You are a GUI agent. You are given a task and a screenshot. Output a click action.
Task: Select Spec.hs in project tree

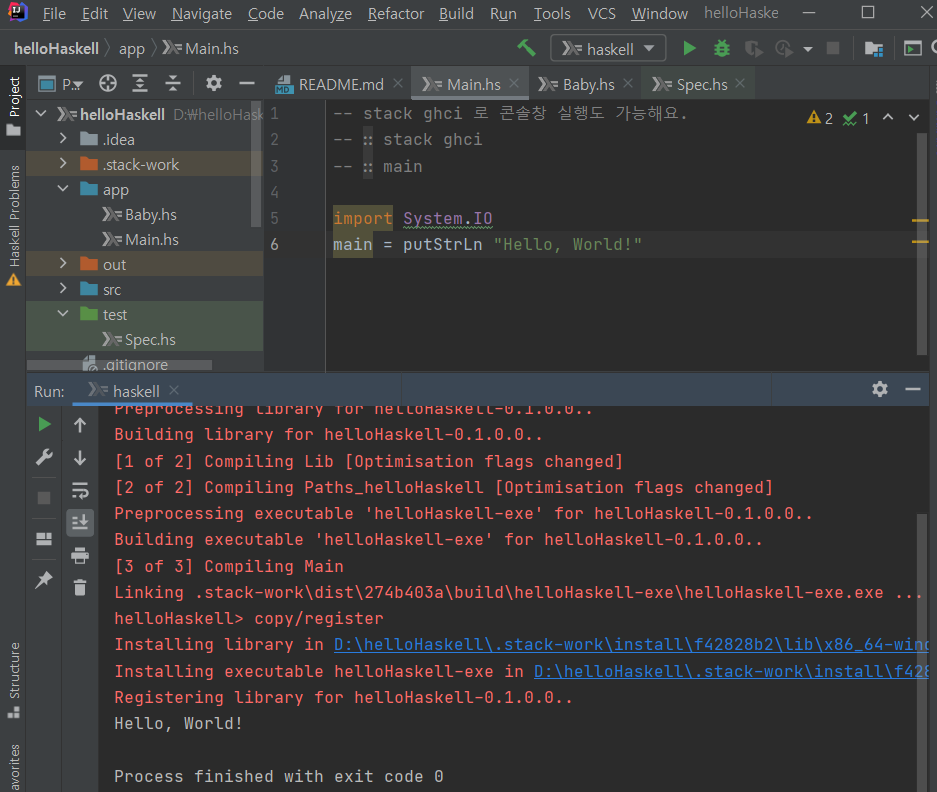tap(150, 339)
